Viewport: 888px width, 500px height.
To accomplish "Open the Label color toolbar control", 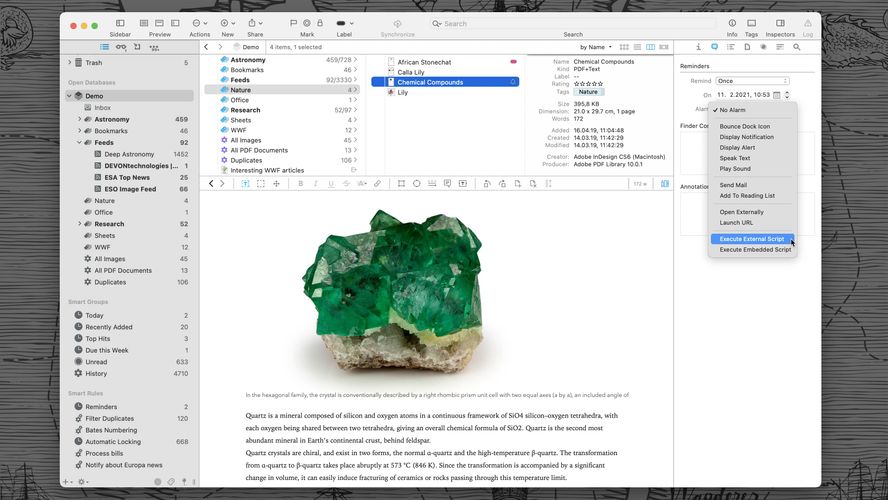I will coord(345,23).
